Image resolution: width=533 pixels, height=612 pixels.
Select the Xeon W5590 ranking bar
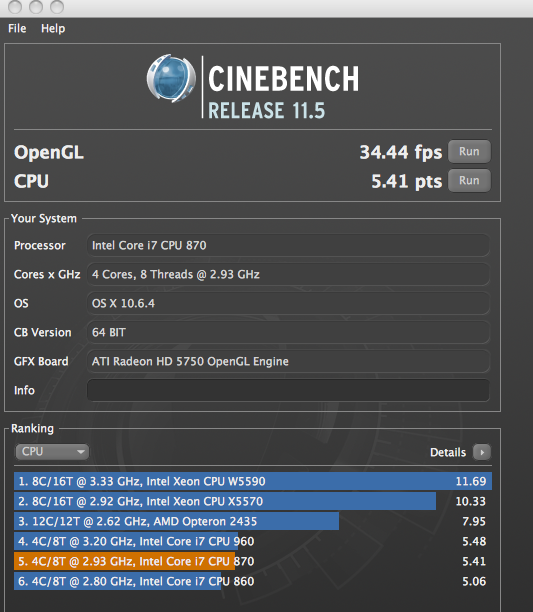click(253, 481)
